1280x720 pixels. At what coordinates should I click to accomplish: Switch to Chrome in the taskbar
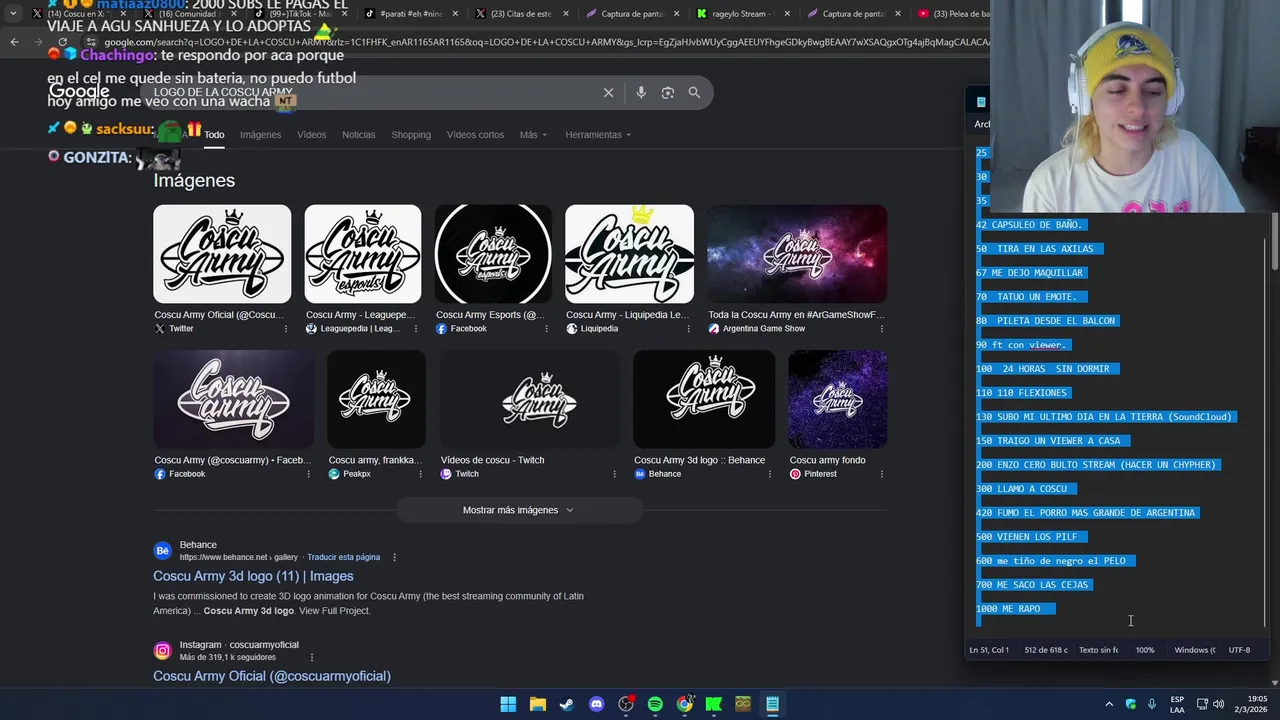coord(684,704)
